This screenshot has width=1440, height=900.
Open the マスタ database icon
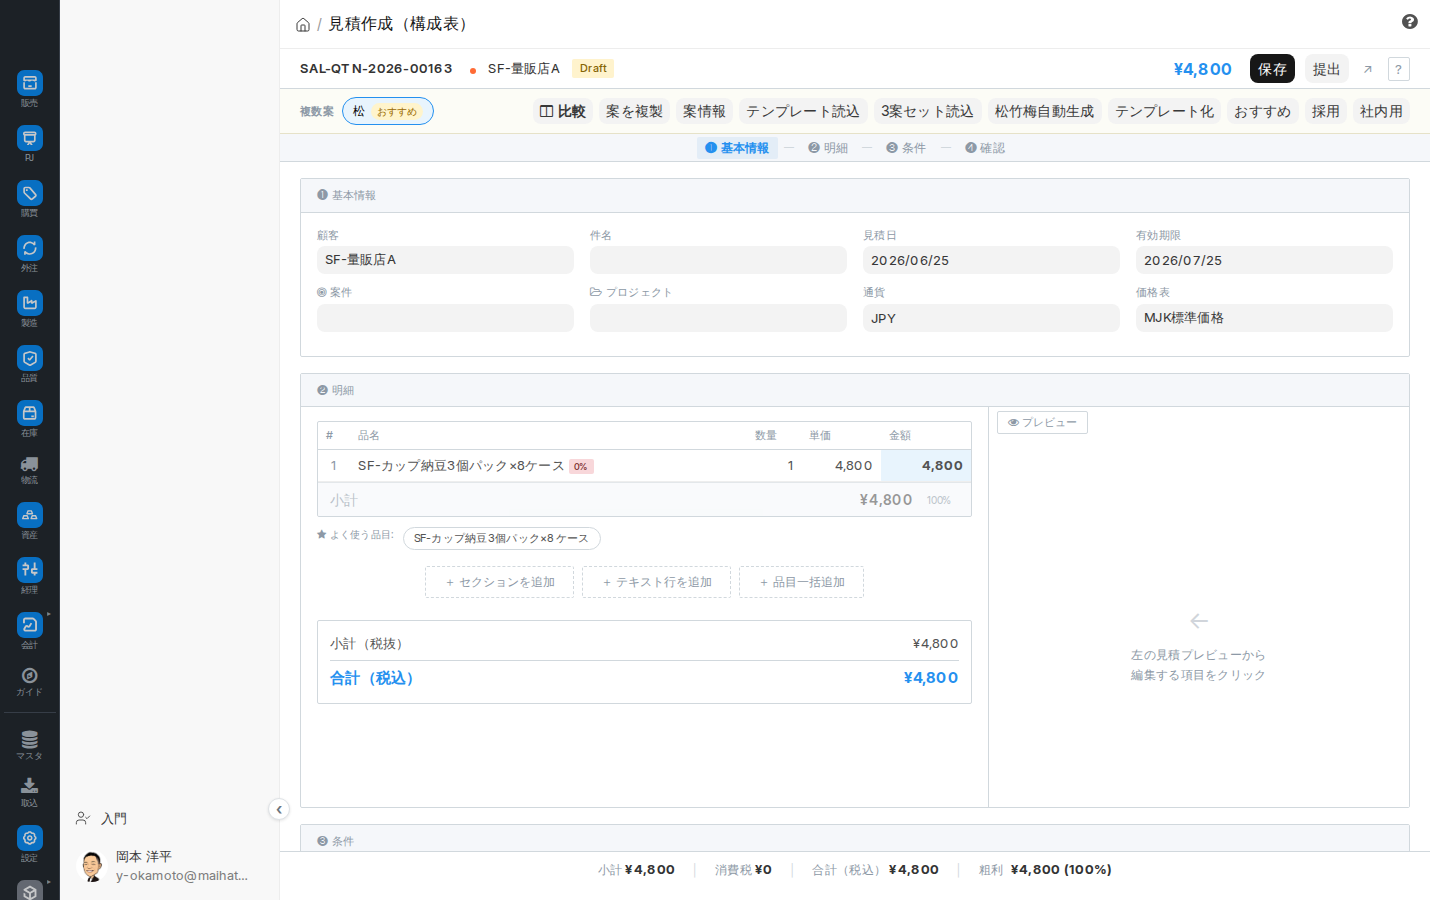(30, 740)
